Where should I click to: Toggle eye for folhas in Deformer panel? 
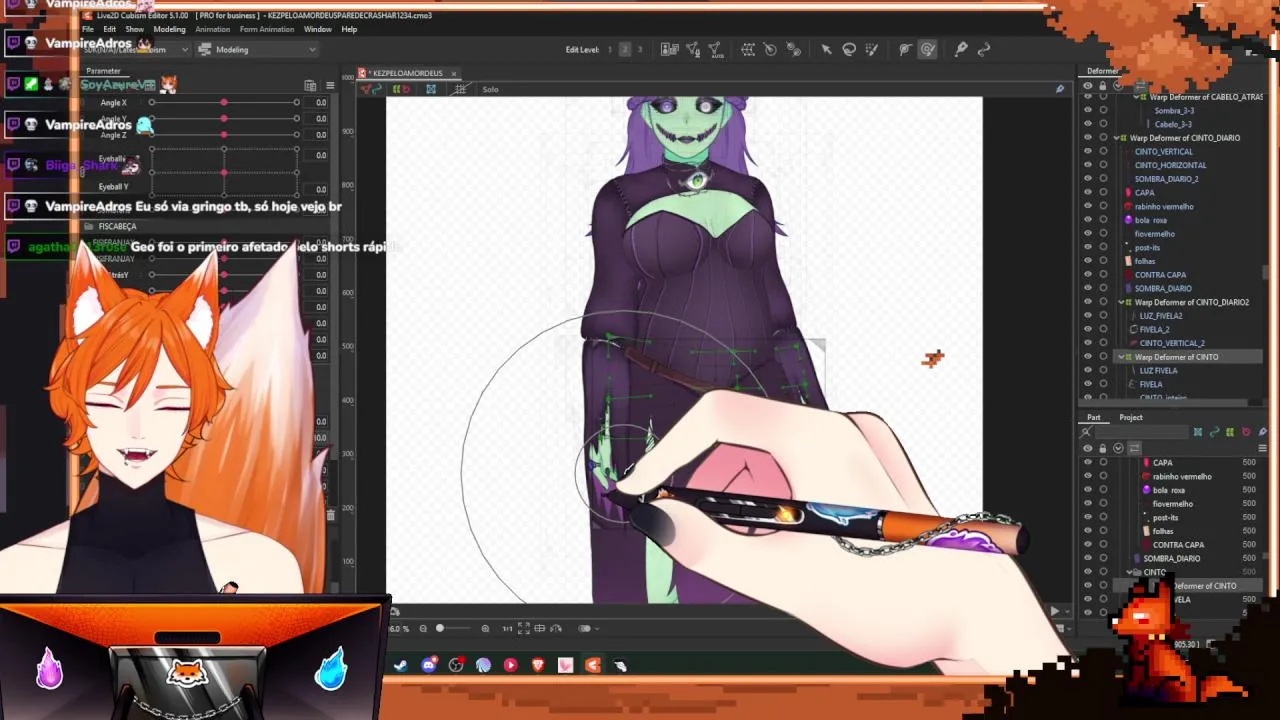pyautogui.click(x=1088, y=261)
